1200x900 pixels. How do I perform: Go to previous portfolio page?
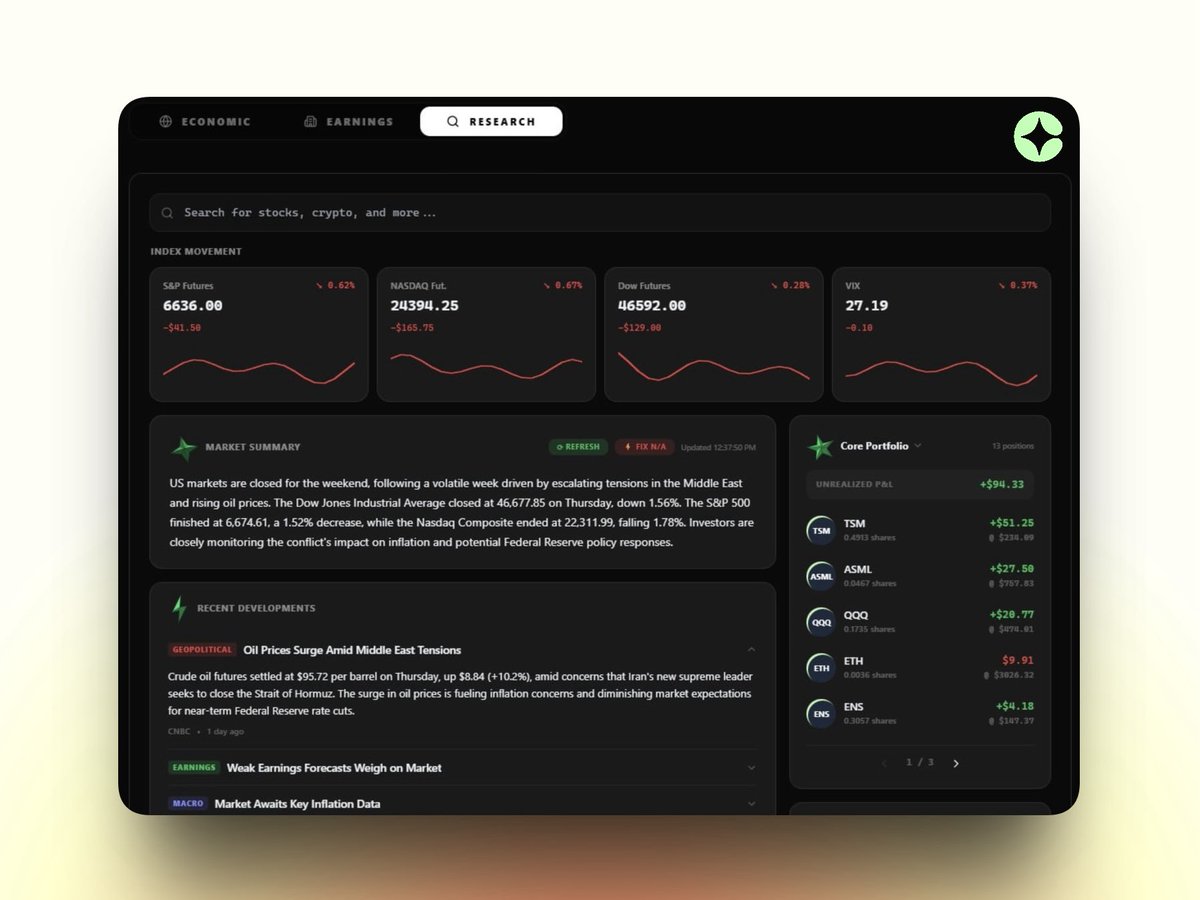click(x=884, y=763)
